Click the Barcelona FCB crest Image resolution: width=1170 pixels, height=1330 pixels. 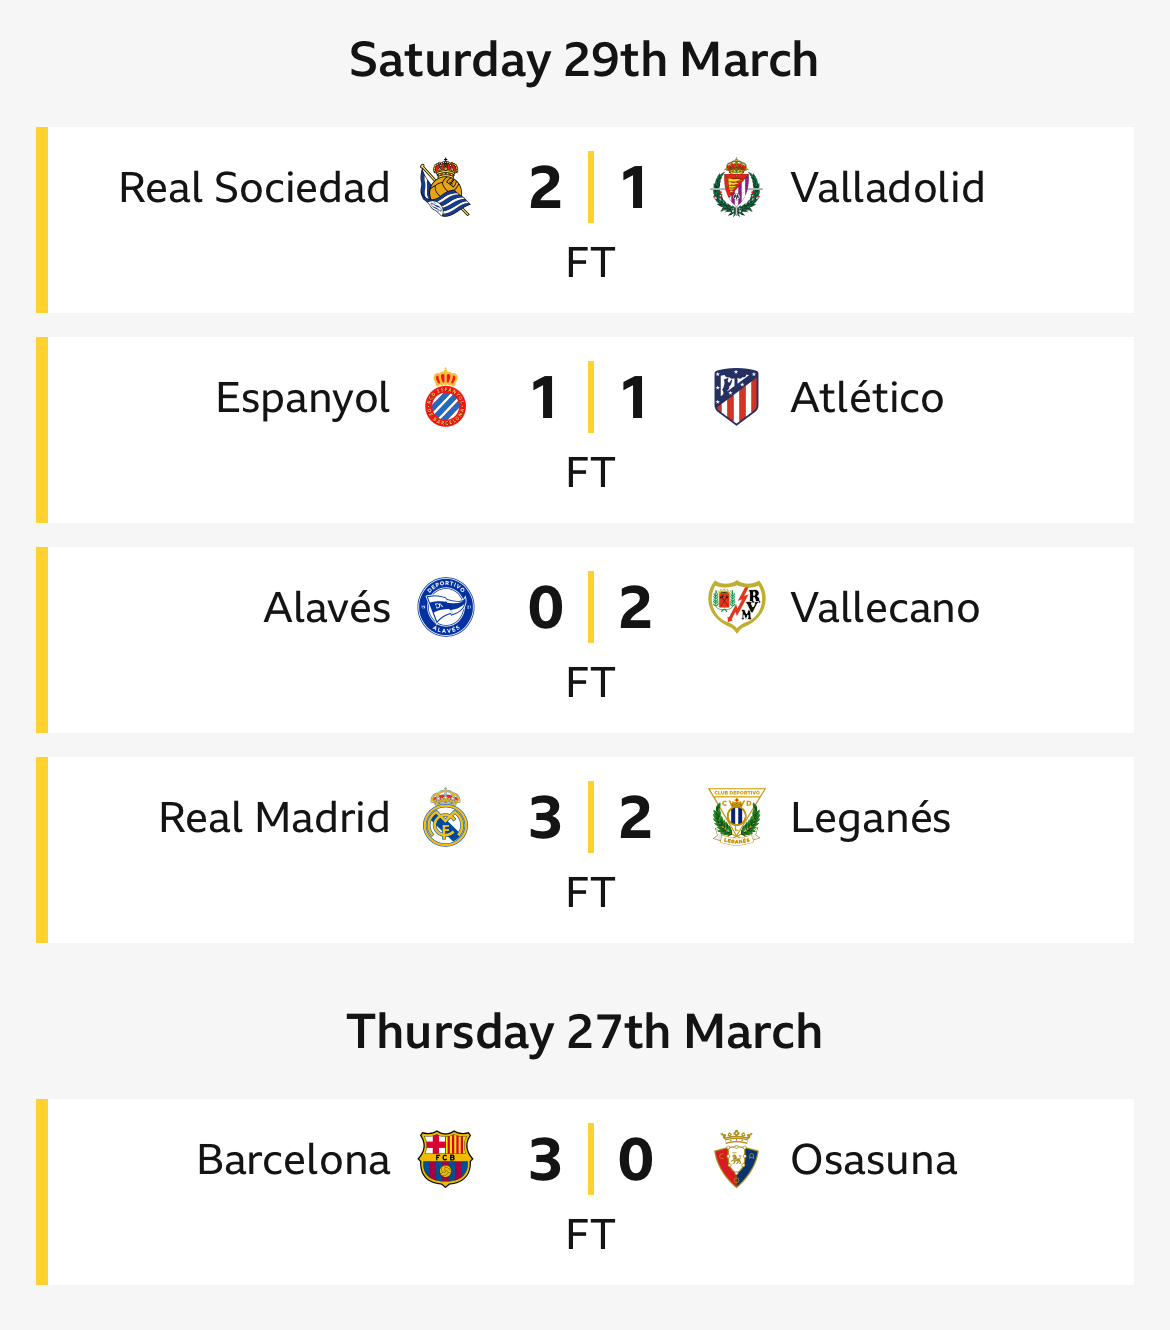(445, 1160)
